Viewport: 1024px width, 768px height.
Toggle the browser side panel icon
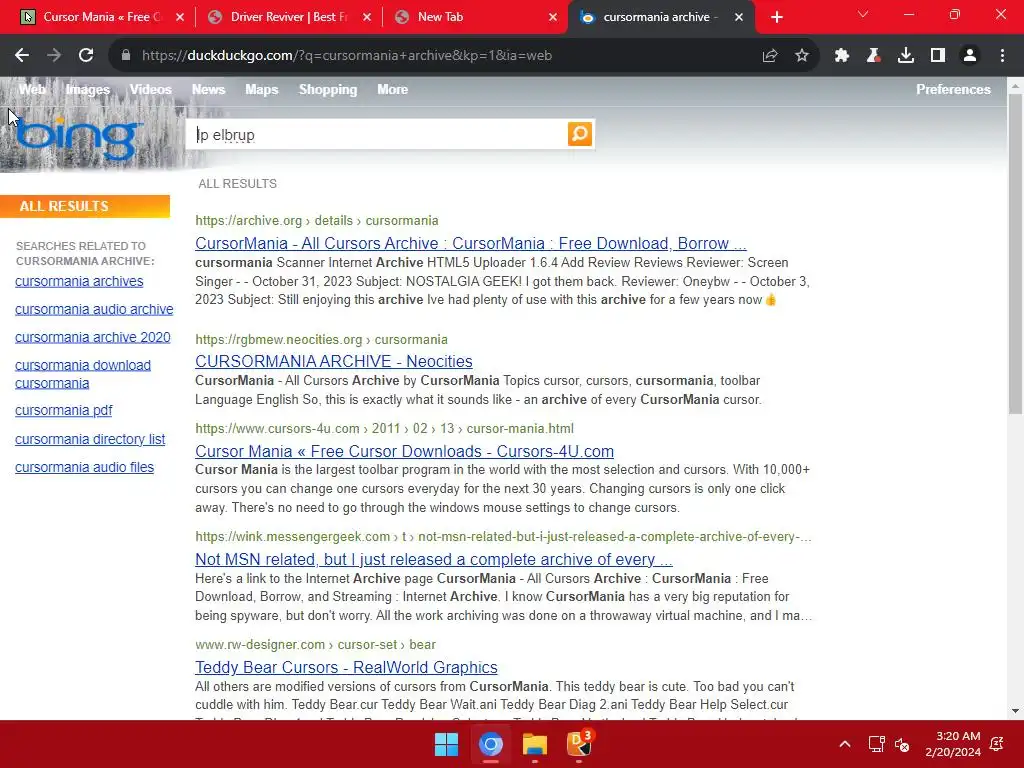point(938,56)
